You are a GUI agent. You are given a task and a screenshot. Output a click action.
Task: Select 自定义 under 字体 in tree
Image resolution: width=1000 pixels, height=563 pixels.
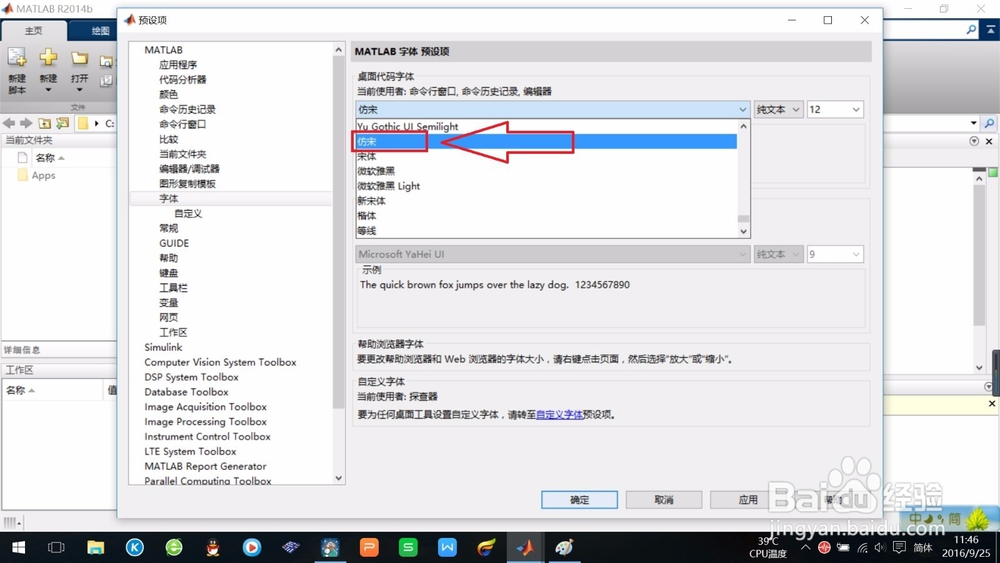(x=188, y=214)
